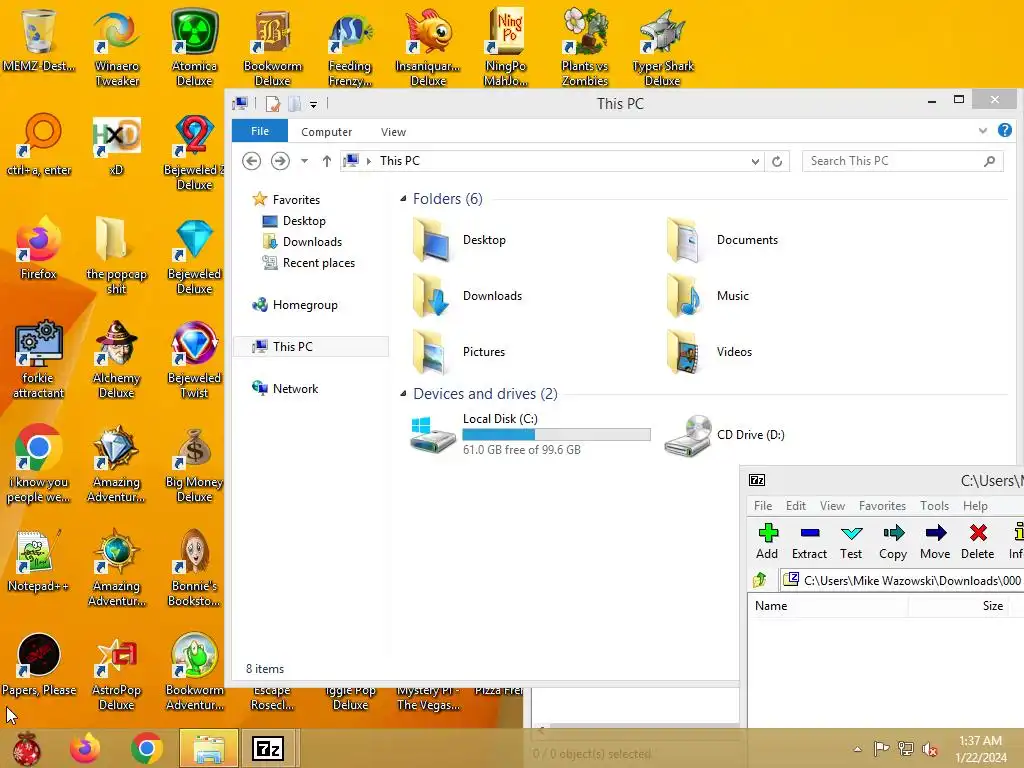This screenshot has height=768, width=1024.
Task: Open Chrome from the taskbar
Action: click(x=147, y=748)
